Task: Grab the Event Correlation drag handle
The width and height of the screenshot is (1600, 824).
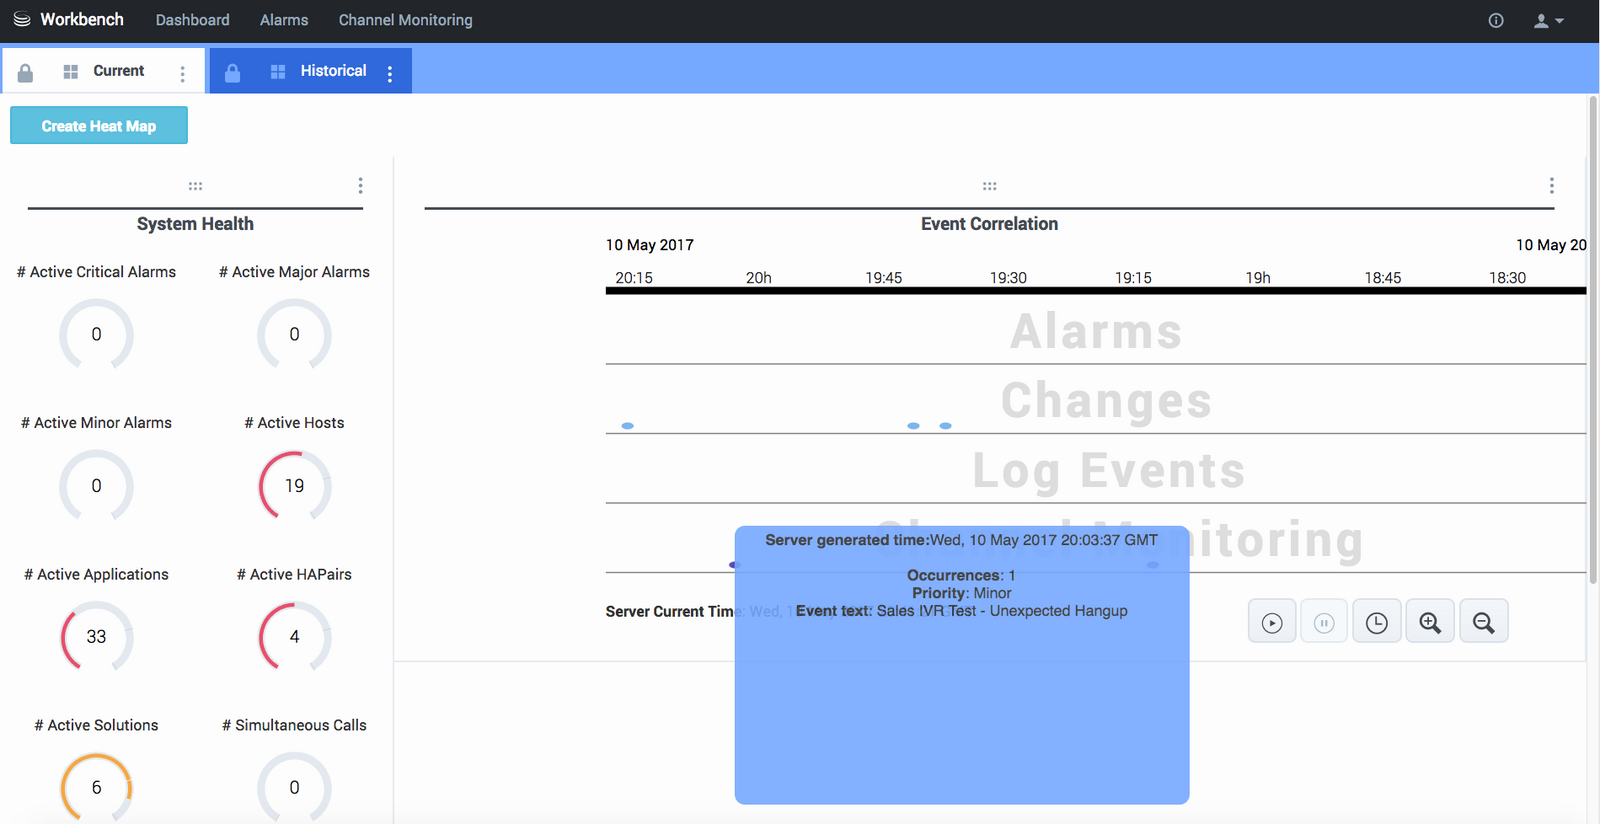Action: [989, 186]
